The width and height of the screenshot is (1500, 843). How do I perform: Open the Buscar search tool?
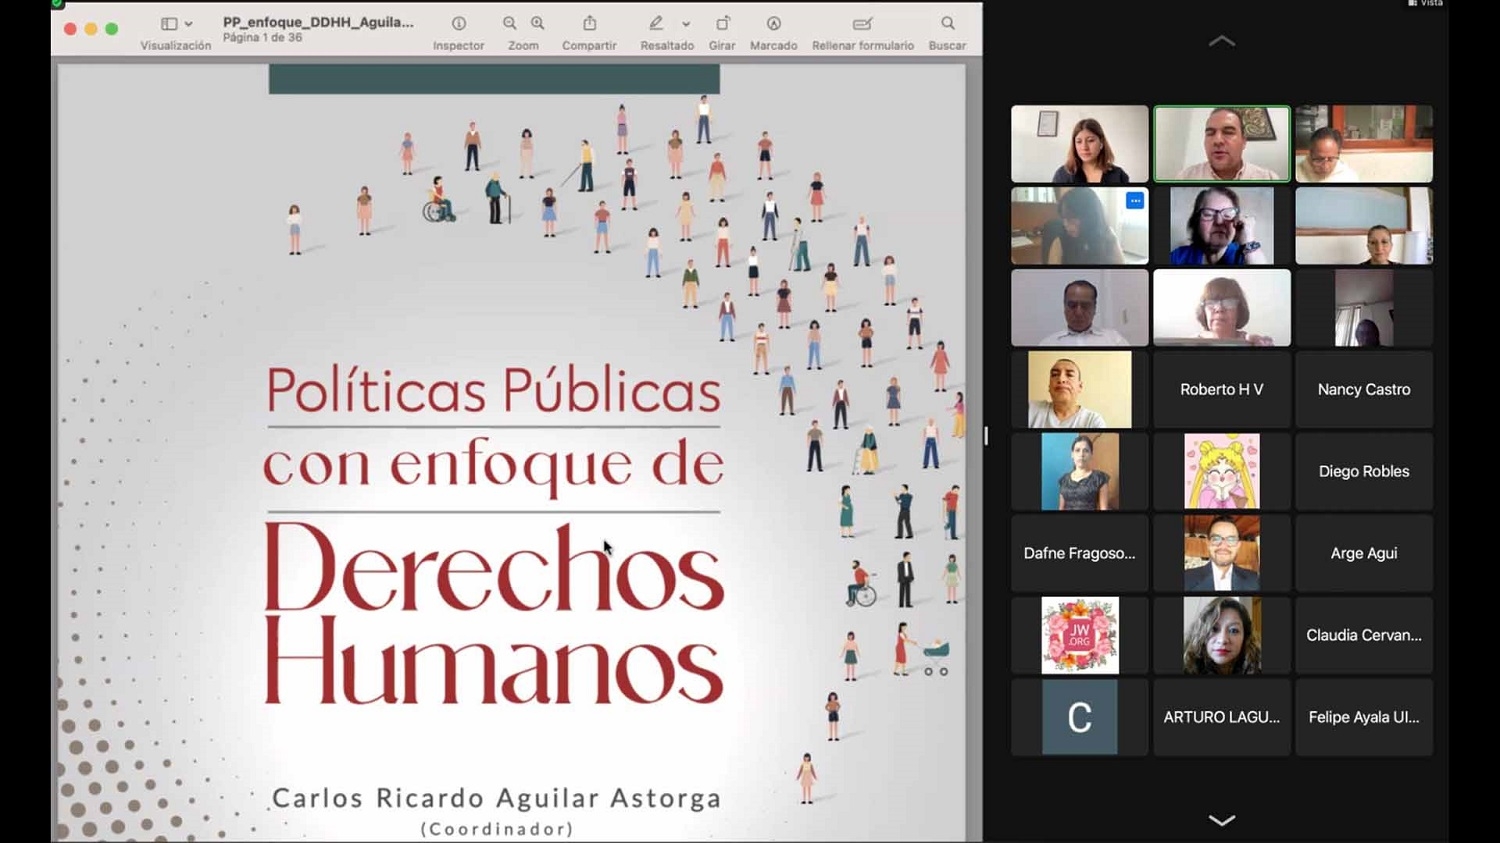947,24
